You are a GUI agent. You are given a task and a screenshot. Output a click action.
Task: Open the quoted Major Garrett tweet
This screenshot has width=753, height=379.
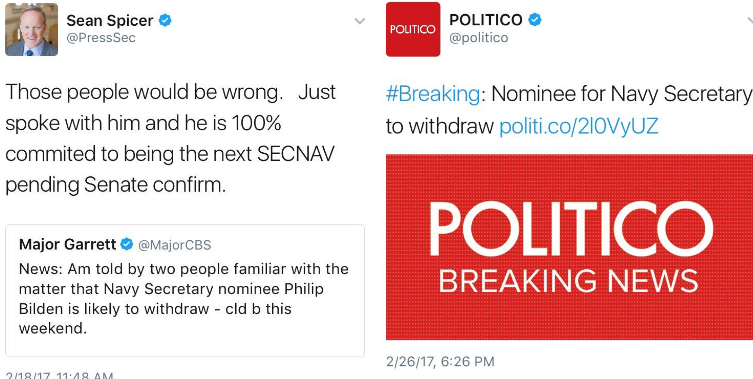coord(185,290)
